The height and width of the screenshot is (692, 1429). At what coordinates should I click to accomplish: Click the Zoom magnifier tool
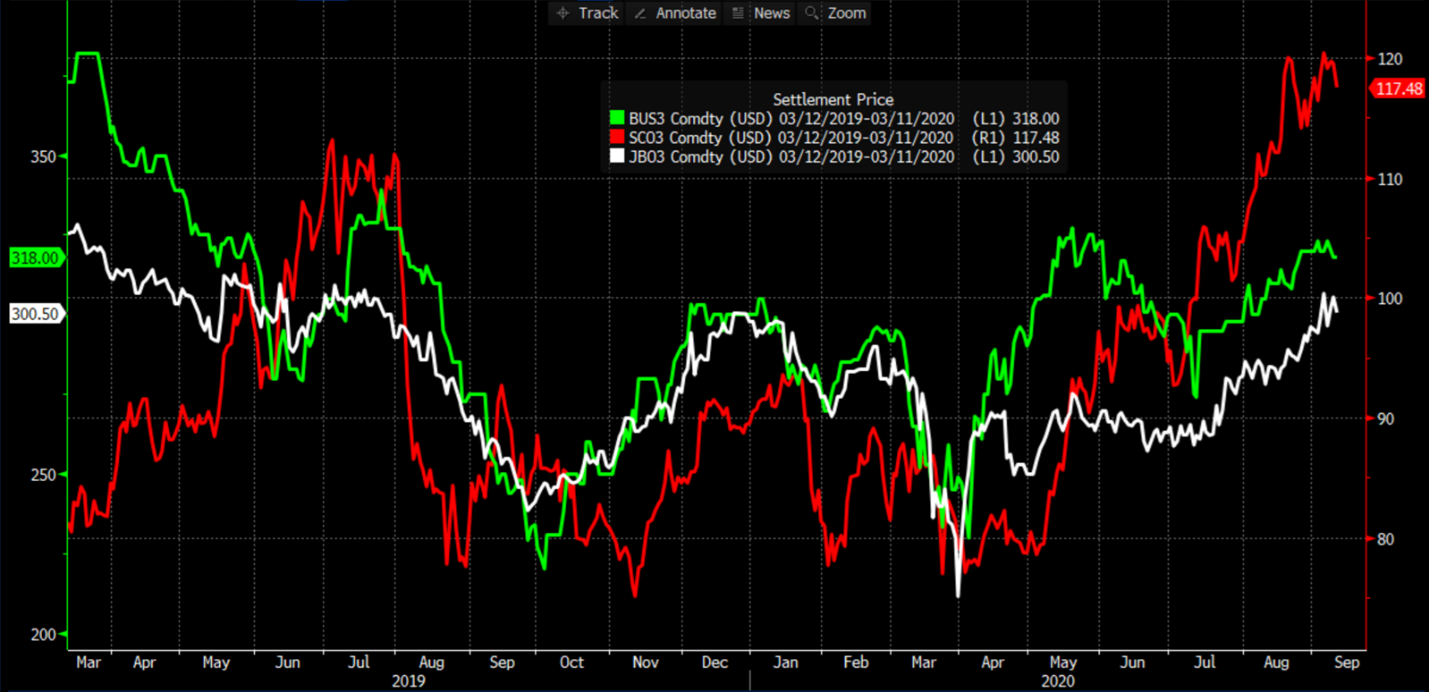[835, 13]
